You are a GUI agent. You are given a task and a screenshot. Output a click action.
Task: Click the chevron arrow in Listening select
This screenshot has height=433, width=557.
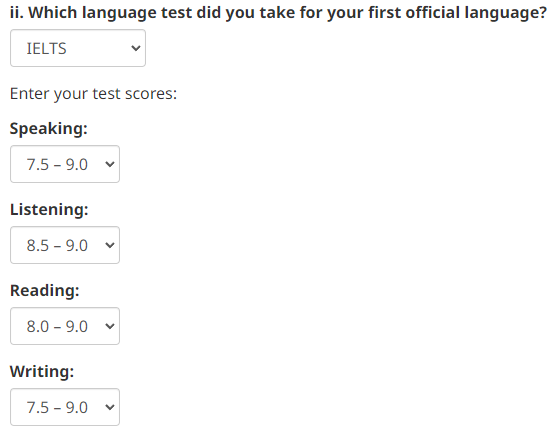(x=110, y=245)
